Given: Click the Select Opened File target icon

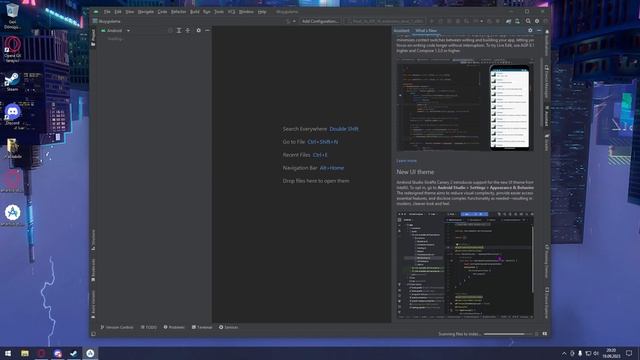Looking at the screenshot, I should pyautogui.click(x=170, y=31).
